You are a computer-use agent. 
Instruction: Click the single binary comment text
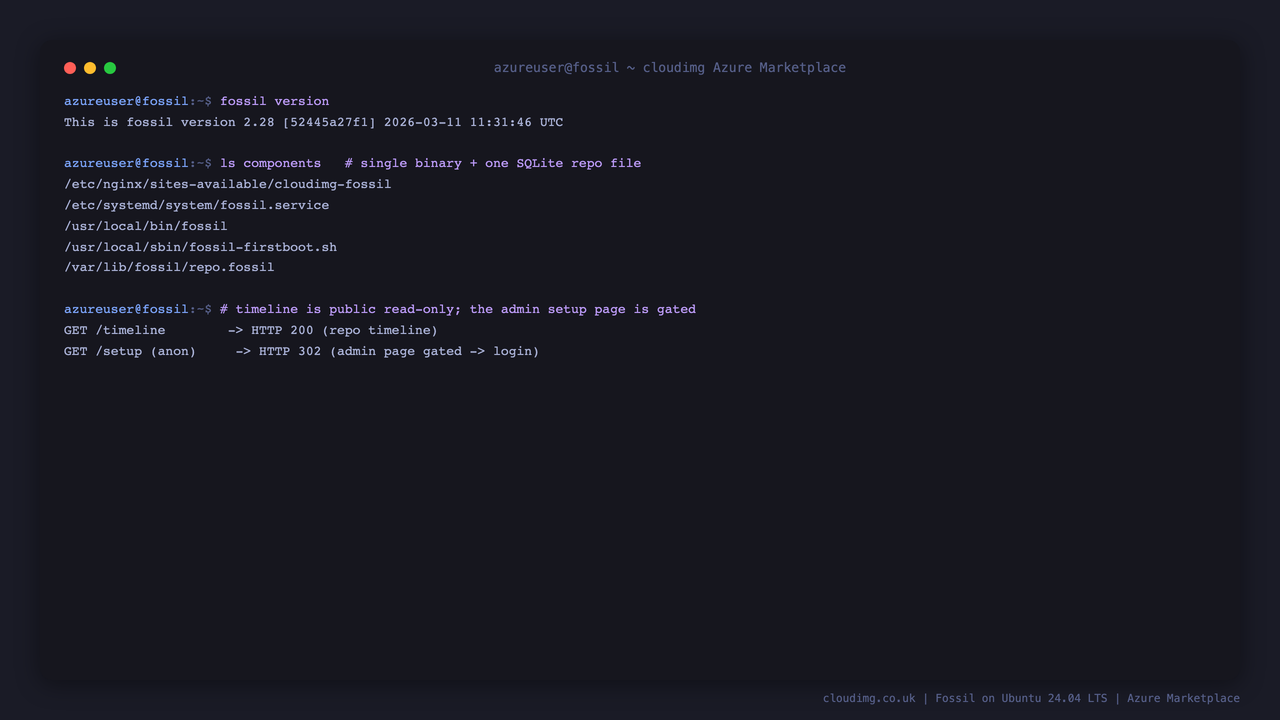pyautogui.click(x=493, y=163)
